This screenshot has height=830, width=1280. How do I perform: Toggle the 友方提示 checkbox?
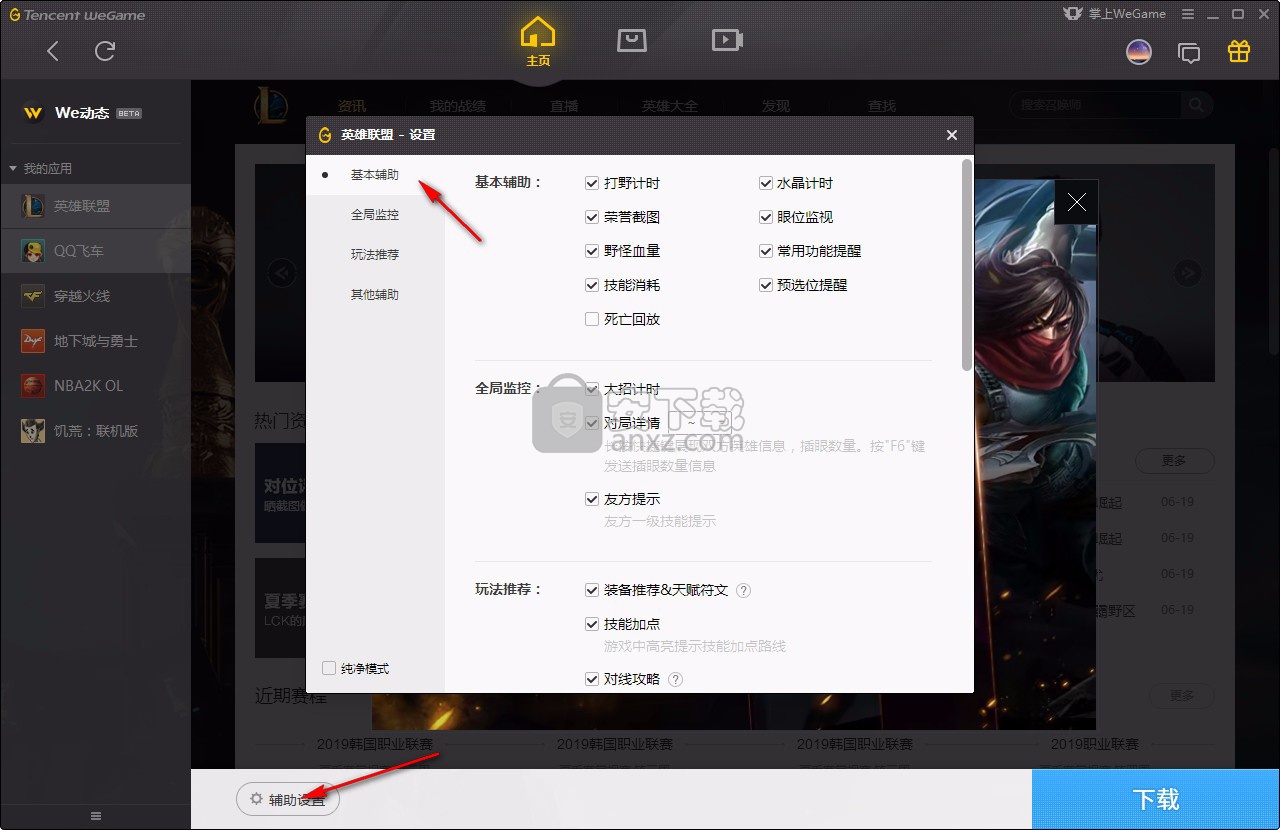[592, 499]
